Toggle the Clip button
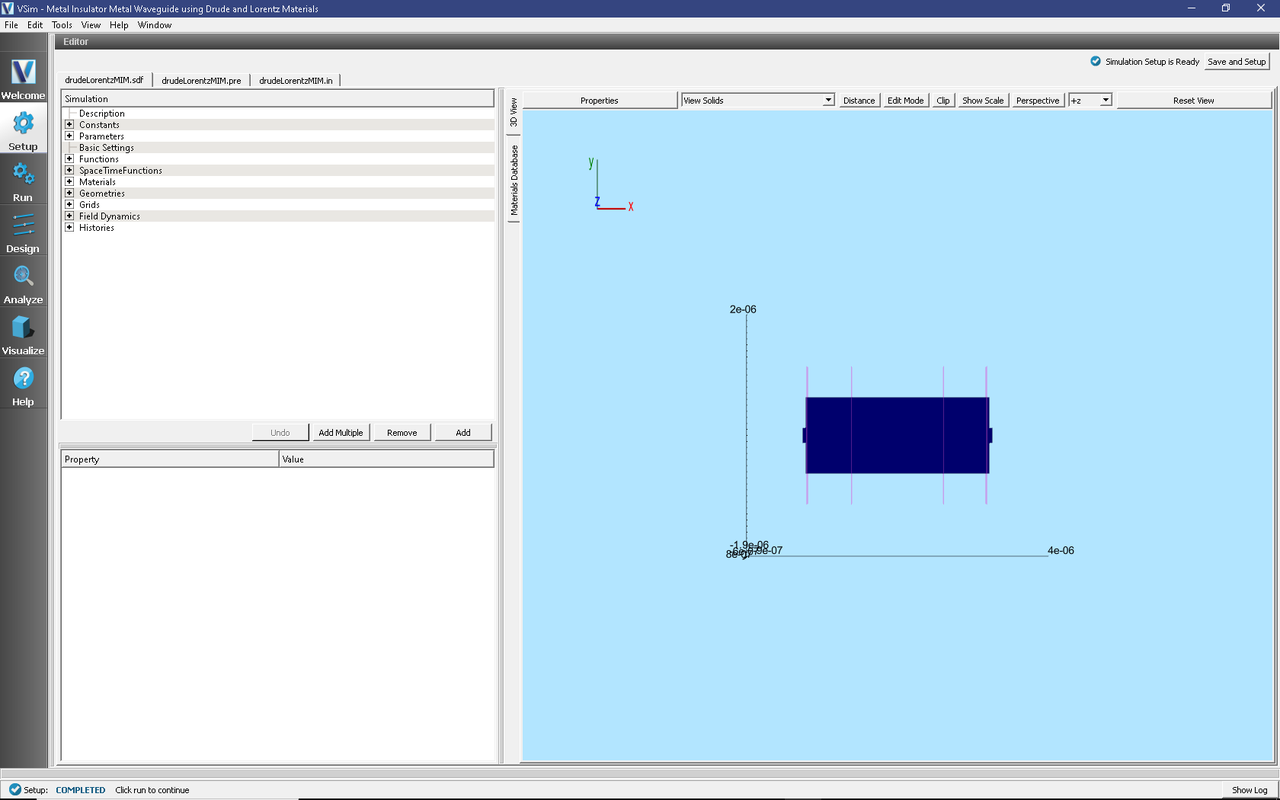The height and width of the screenshot is (800, 1280). (943, 100)
